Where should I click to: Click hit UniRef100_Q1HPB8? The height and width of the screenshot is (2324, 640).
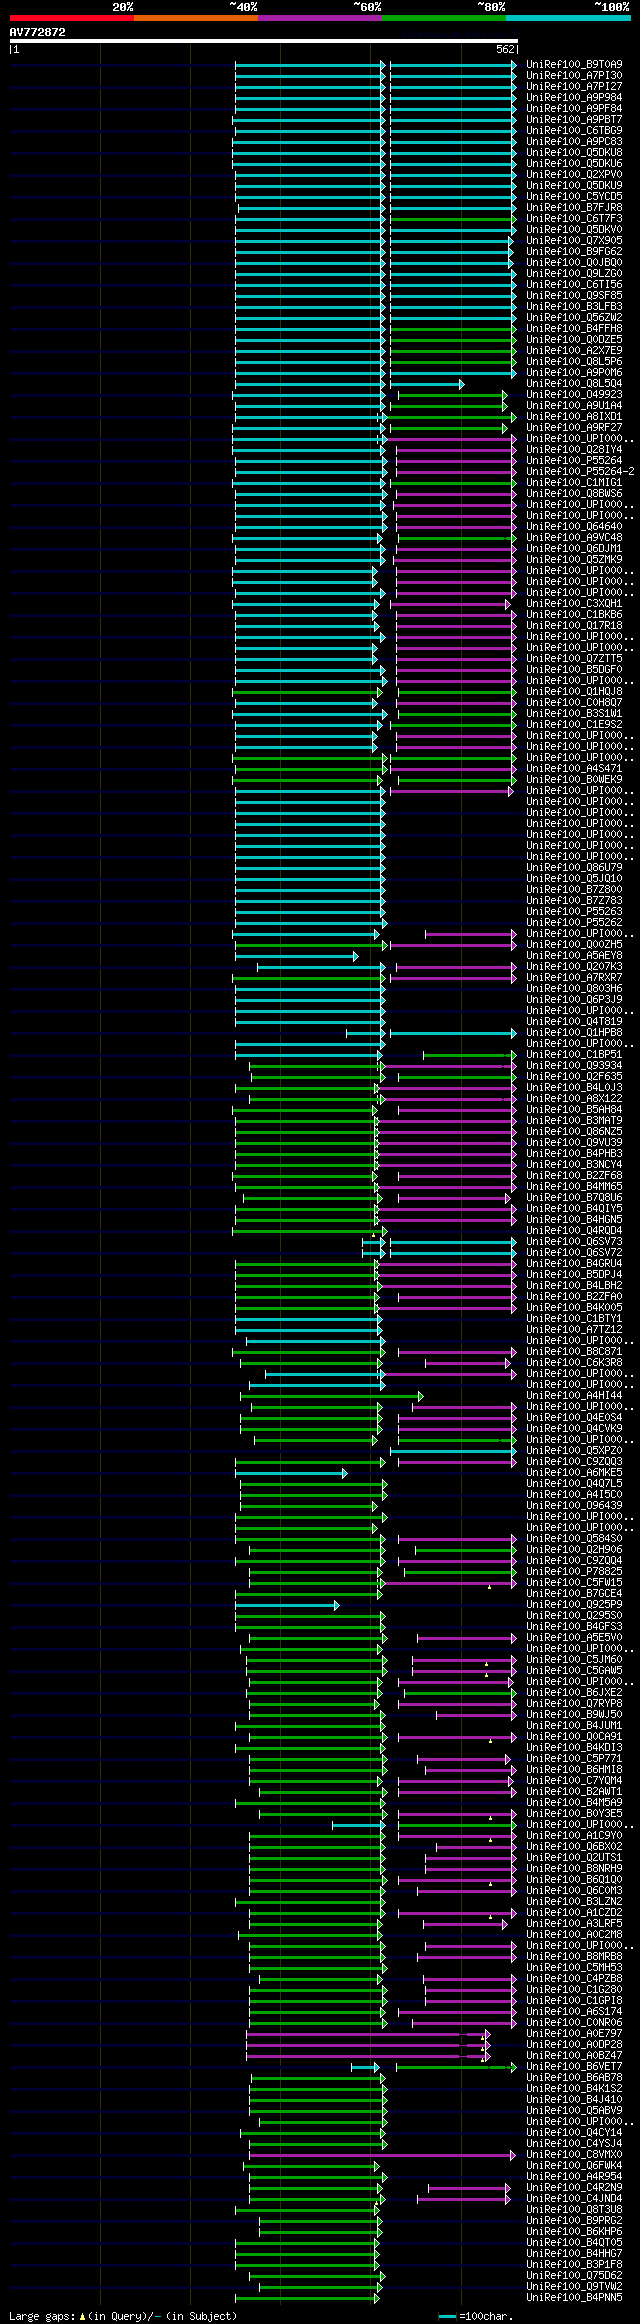click(574, 1032)
